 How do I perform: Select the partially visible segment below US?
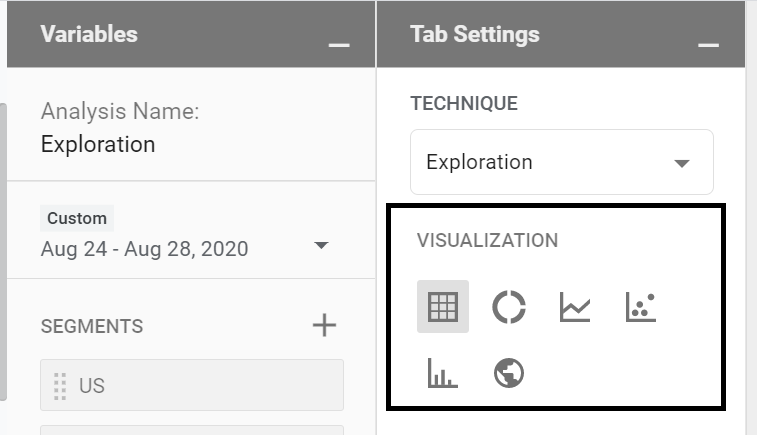click(191, 430)
